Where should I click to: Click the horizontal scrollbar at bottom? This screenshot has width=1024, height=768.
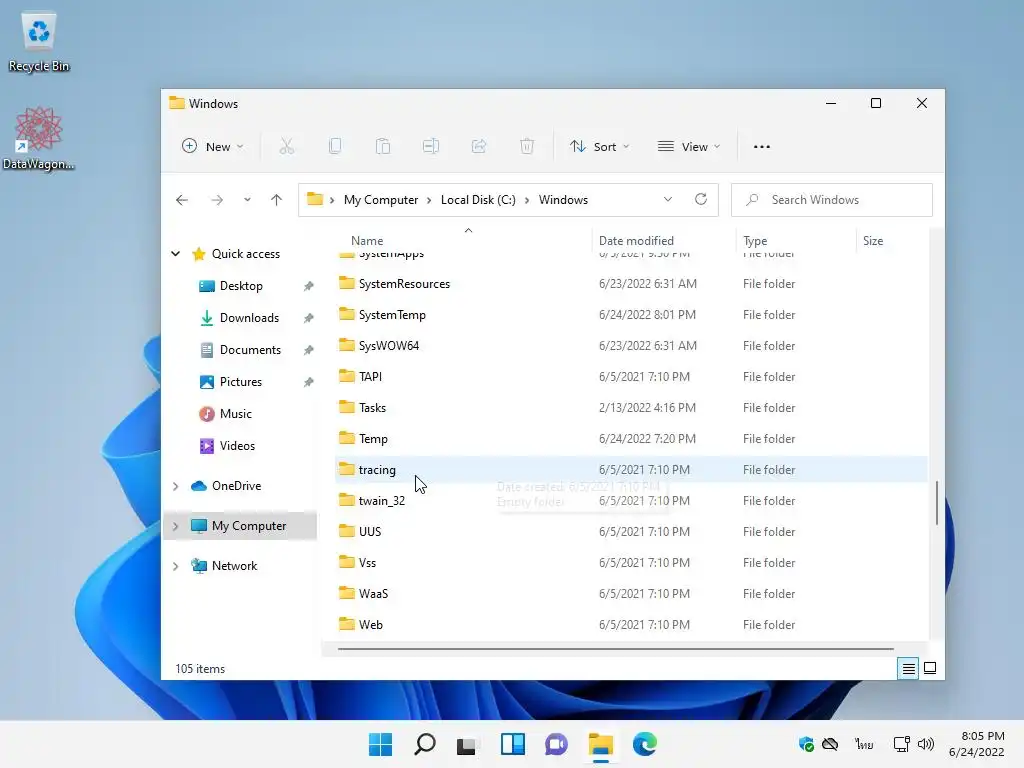615,649
